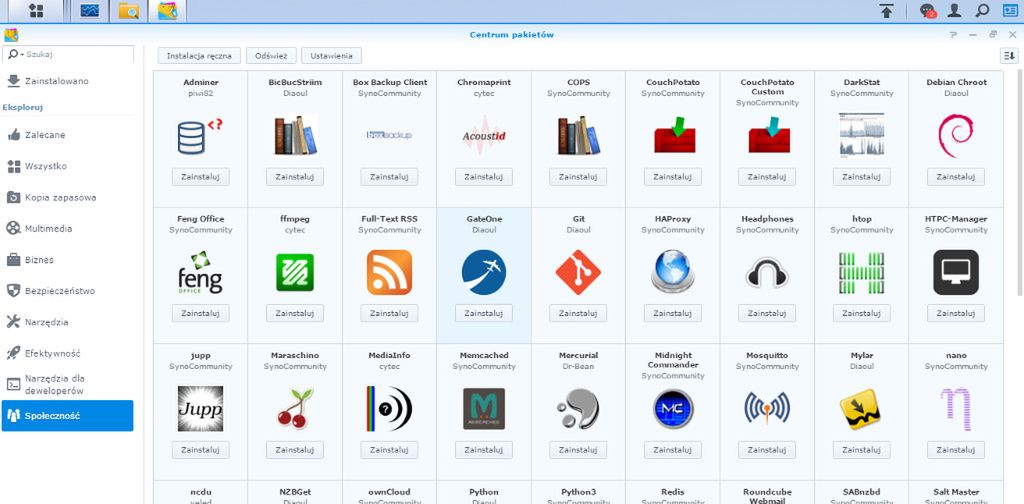Image resolution: width=1024 pixels, height=504 pixels.
Task: Open the Jupp package icon
Action: click(200, 409)
